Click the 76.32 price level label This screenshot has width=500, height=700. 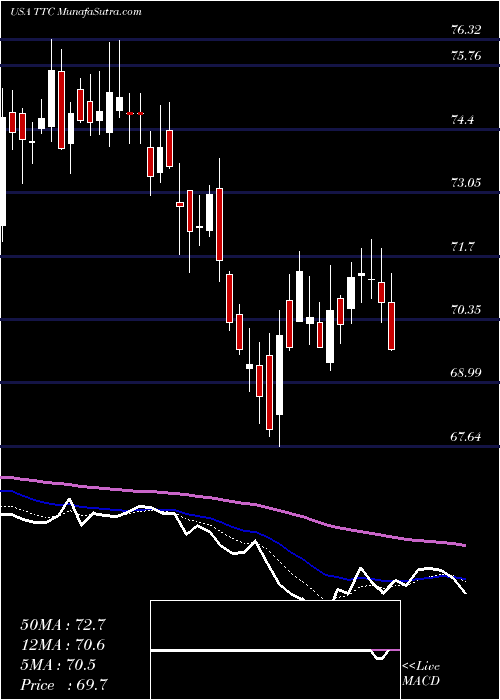click(x=466, y=30)
